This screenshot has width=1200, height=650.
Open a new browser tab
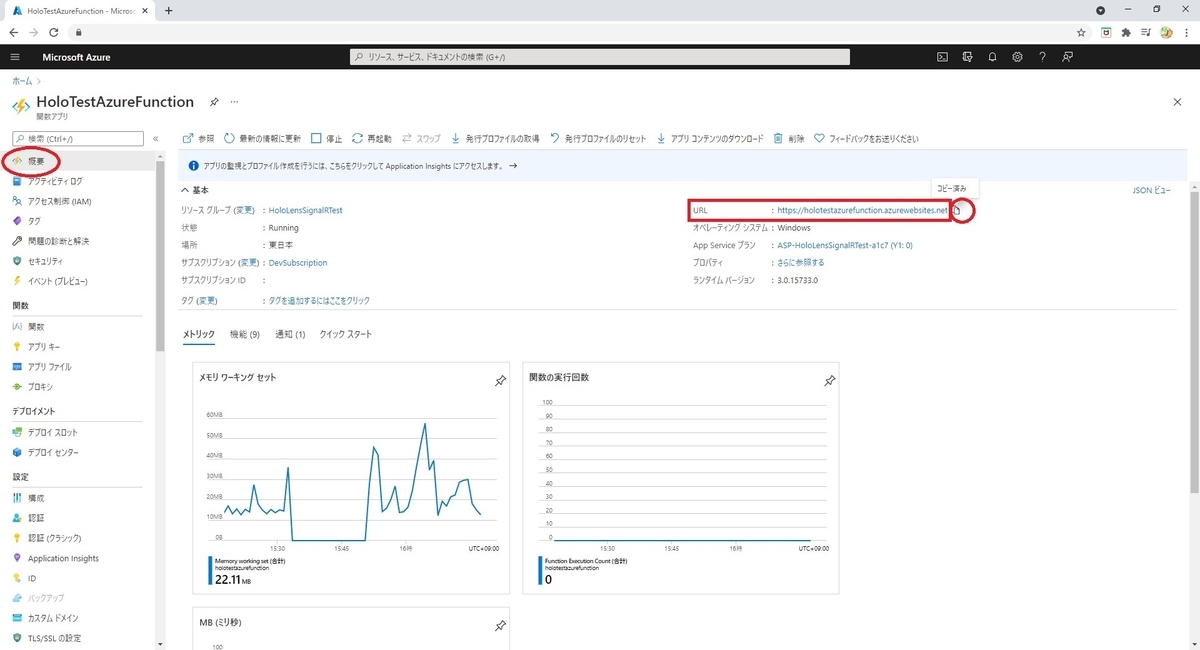point(168,10)
